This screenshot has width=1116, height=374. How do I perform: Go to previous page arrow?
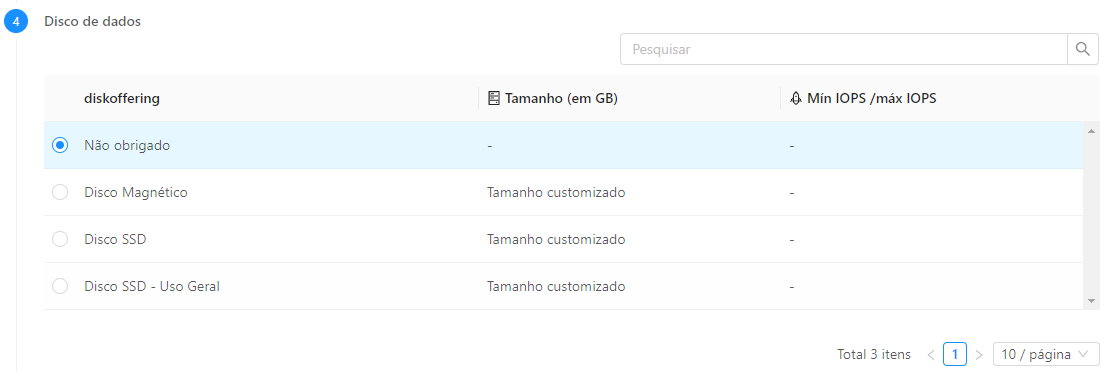[931, 354]
